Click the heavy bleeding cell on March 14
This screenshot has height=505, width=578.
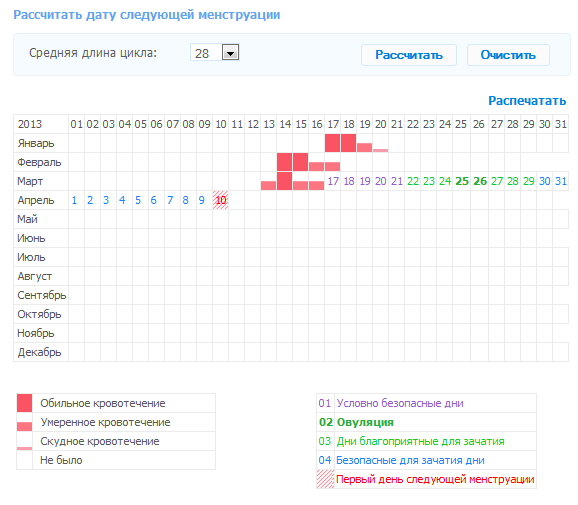[285, 181]
